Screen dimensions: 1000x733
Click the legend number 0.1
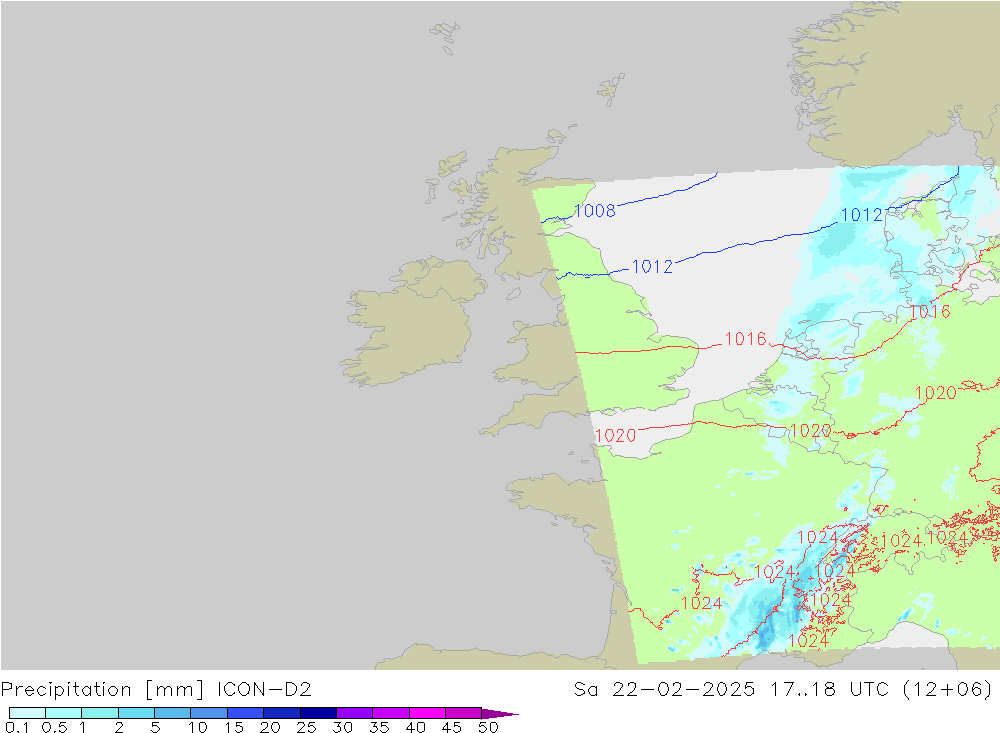[x=17, y=727]
